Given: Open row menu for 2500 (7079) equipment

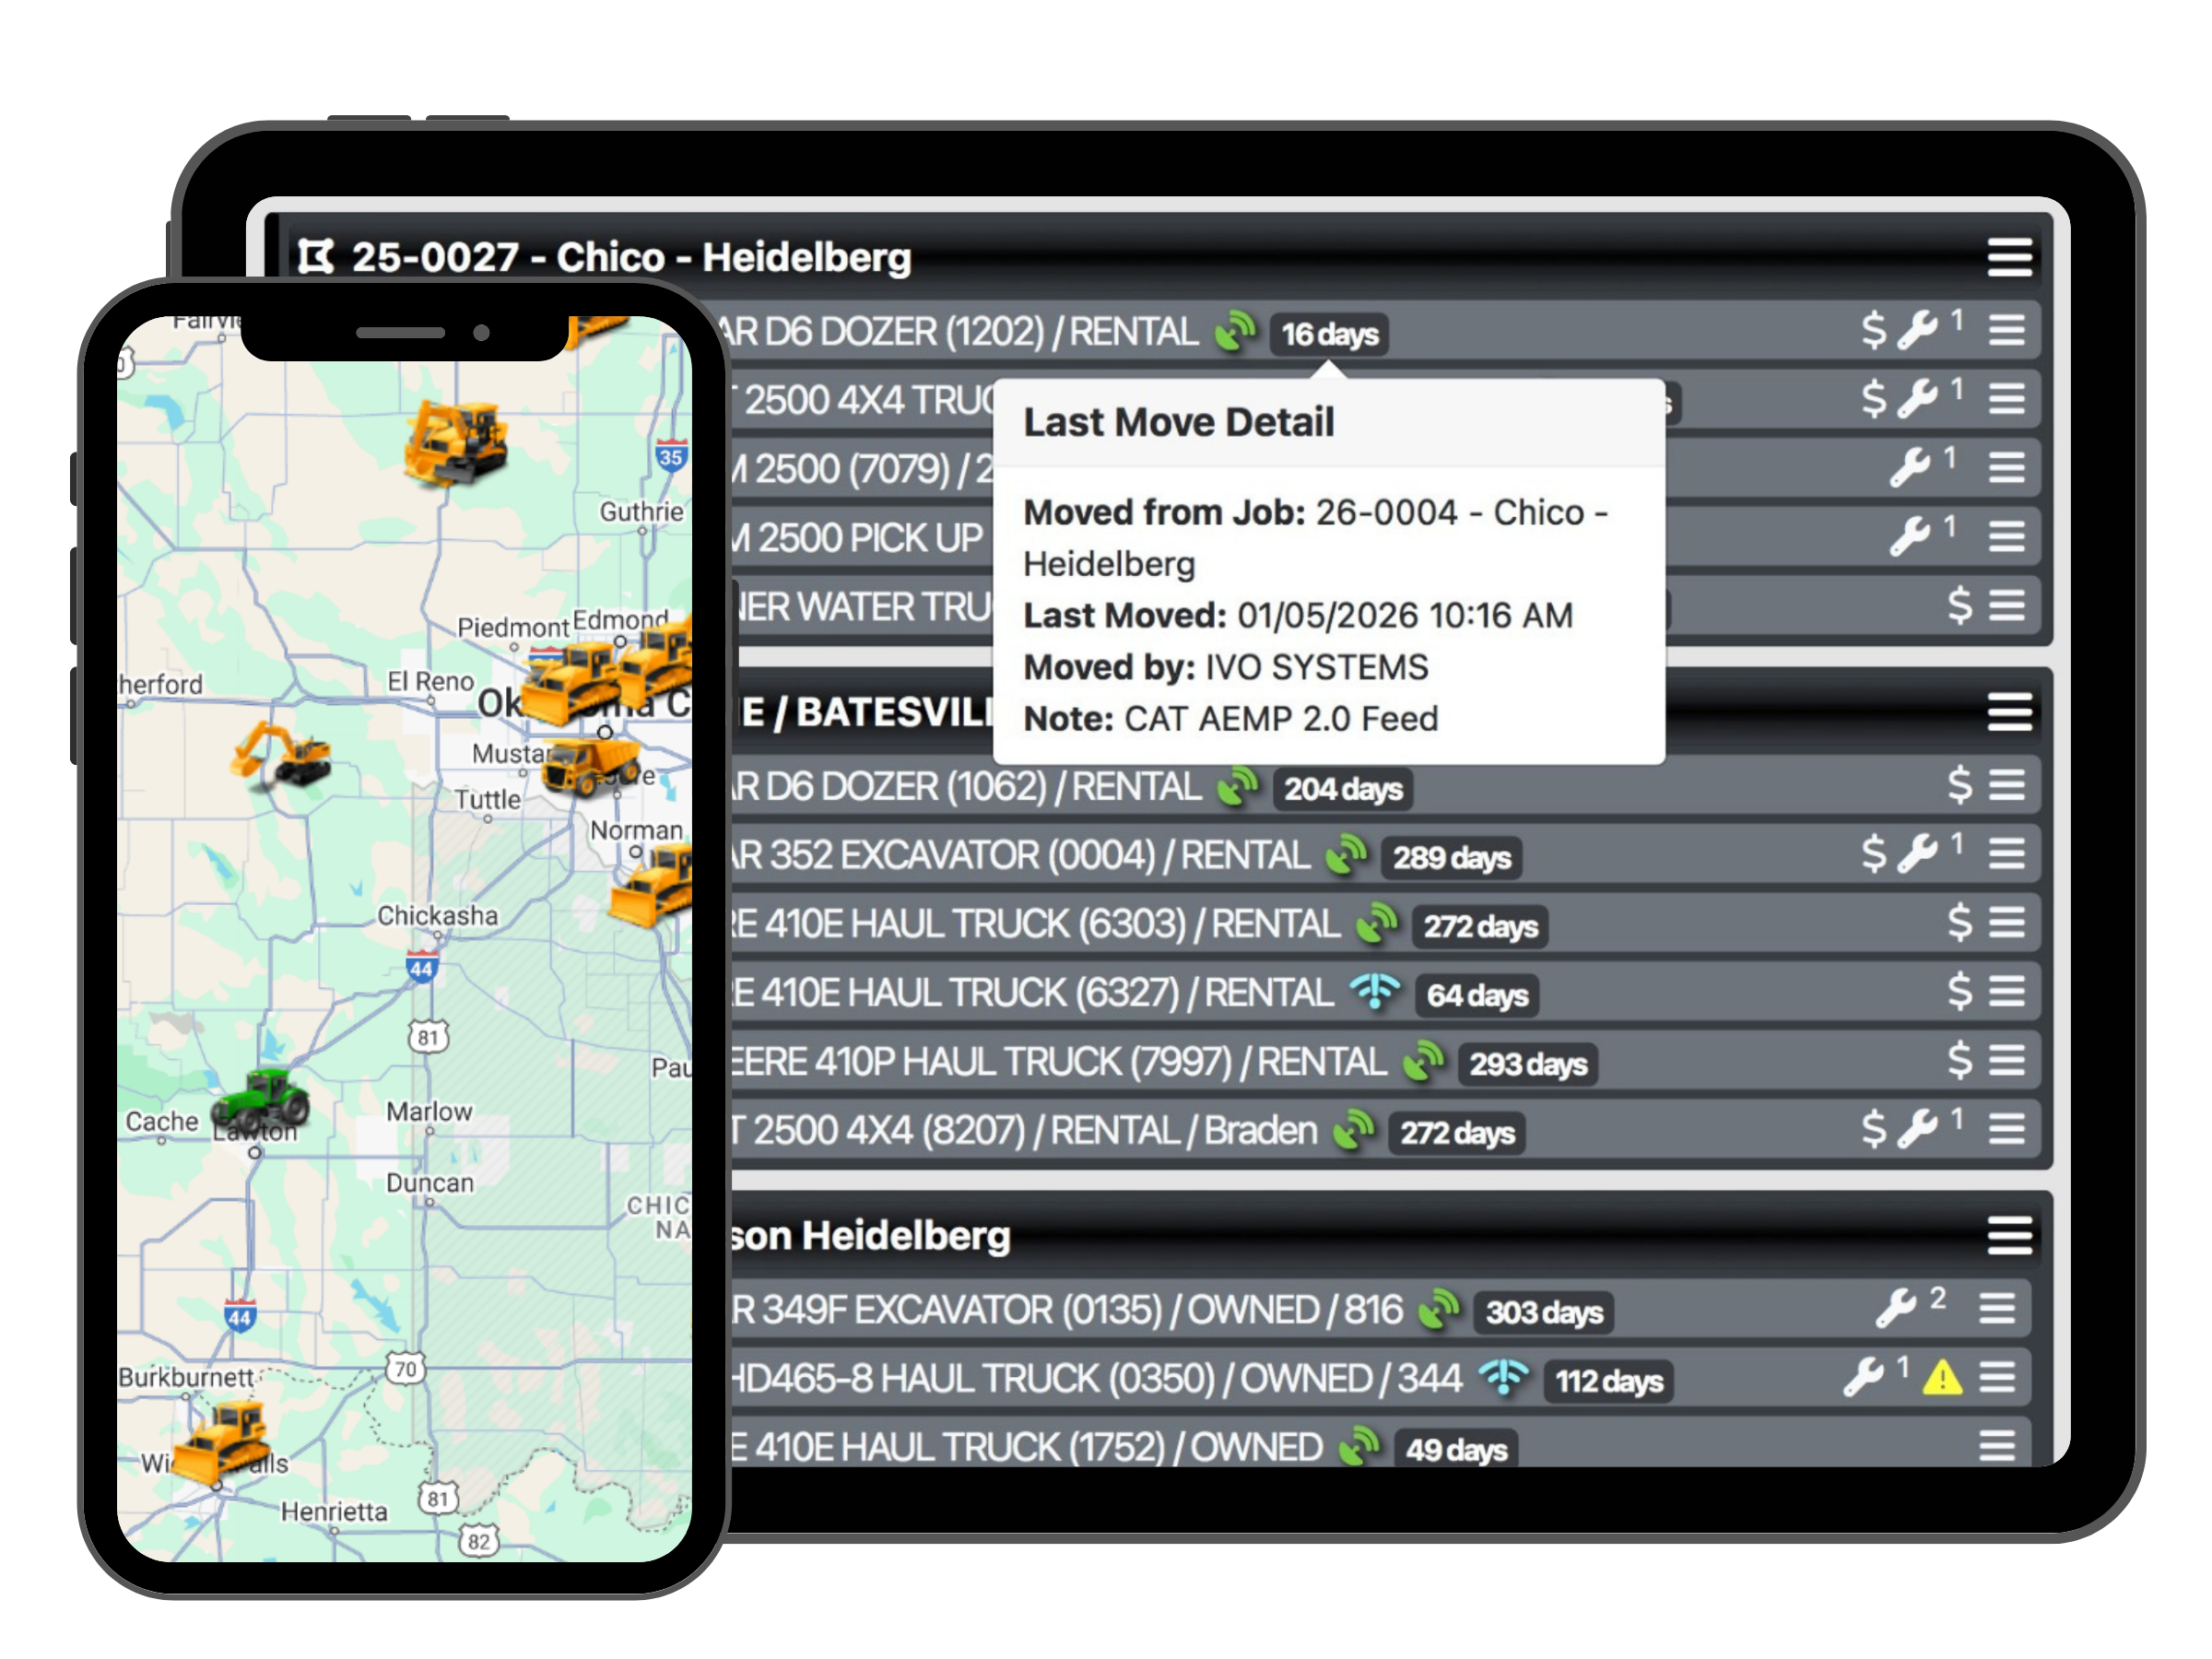Looking at the screenshot, I should [x=2006, y=467].
